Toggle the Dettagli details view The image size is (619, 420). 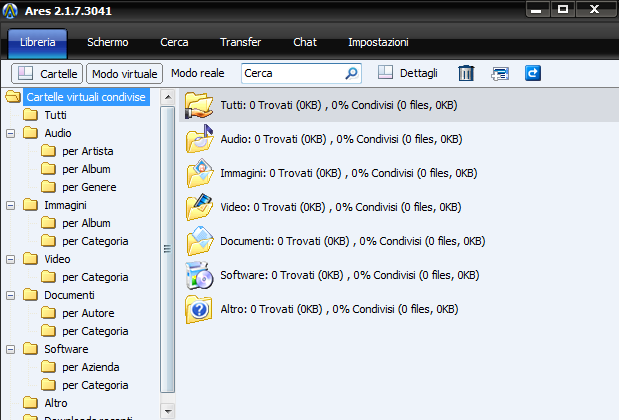(409, 73)
